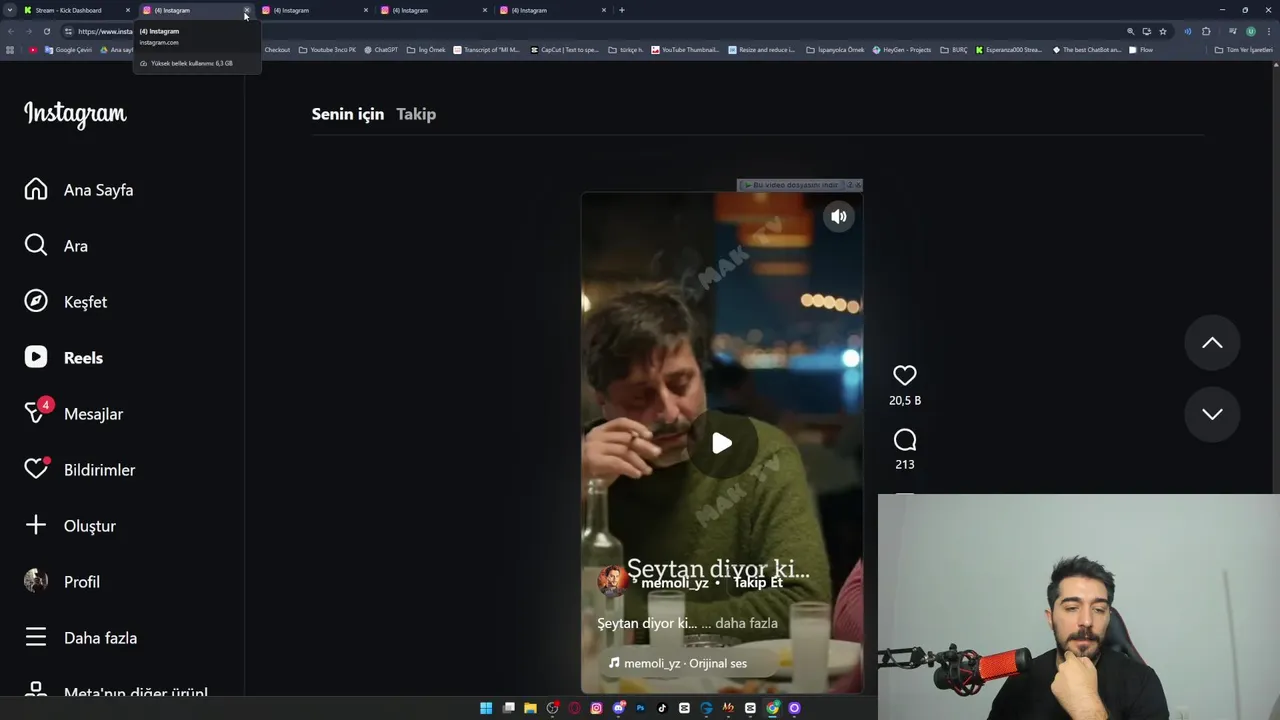This screenshot has height=720, width=1280.
Task: Open CapCut Text to speech bookmark
Action: point(564,49)
